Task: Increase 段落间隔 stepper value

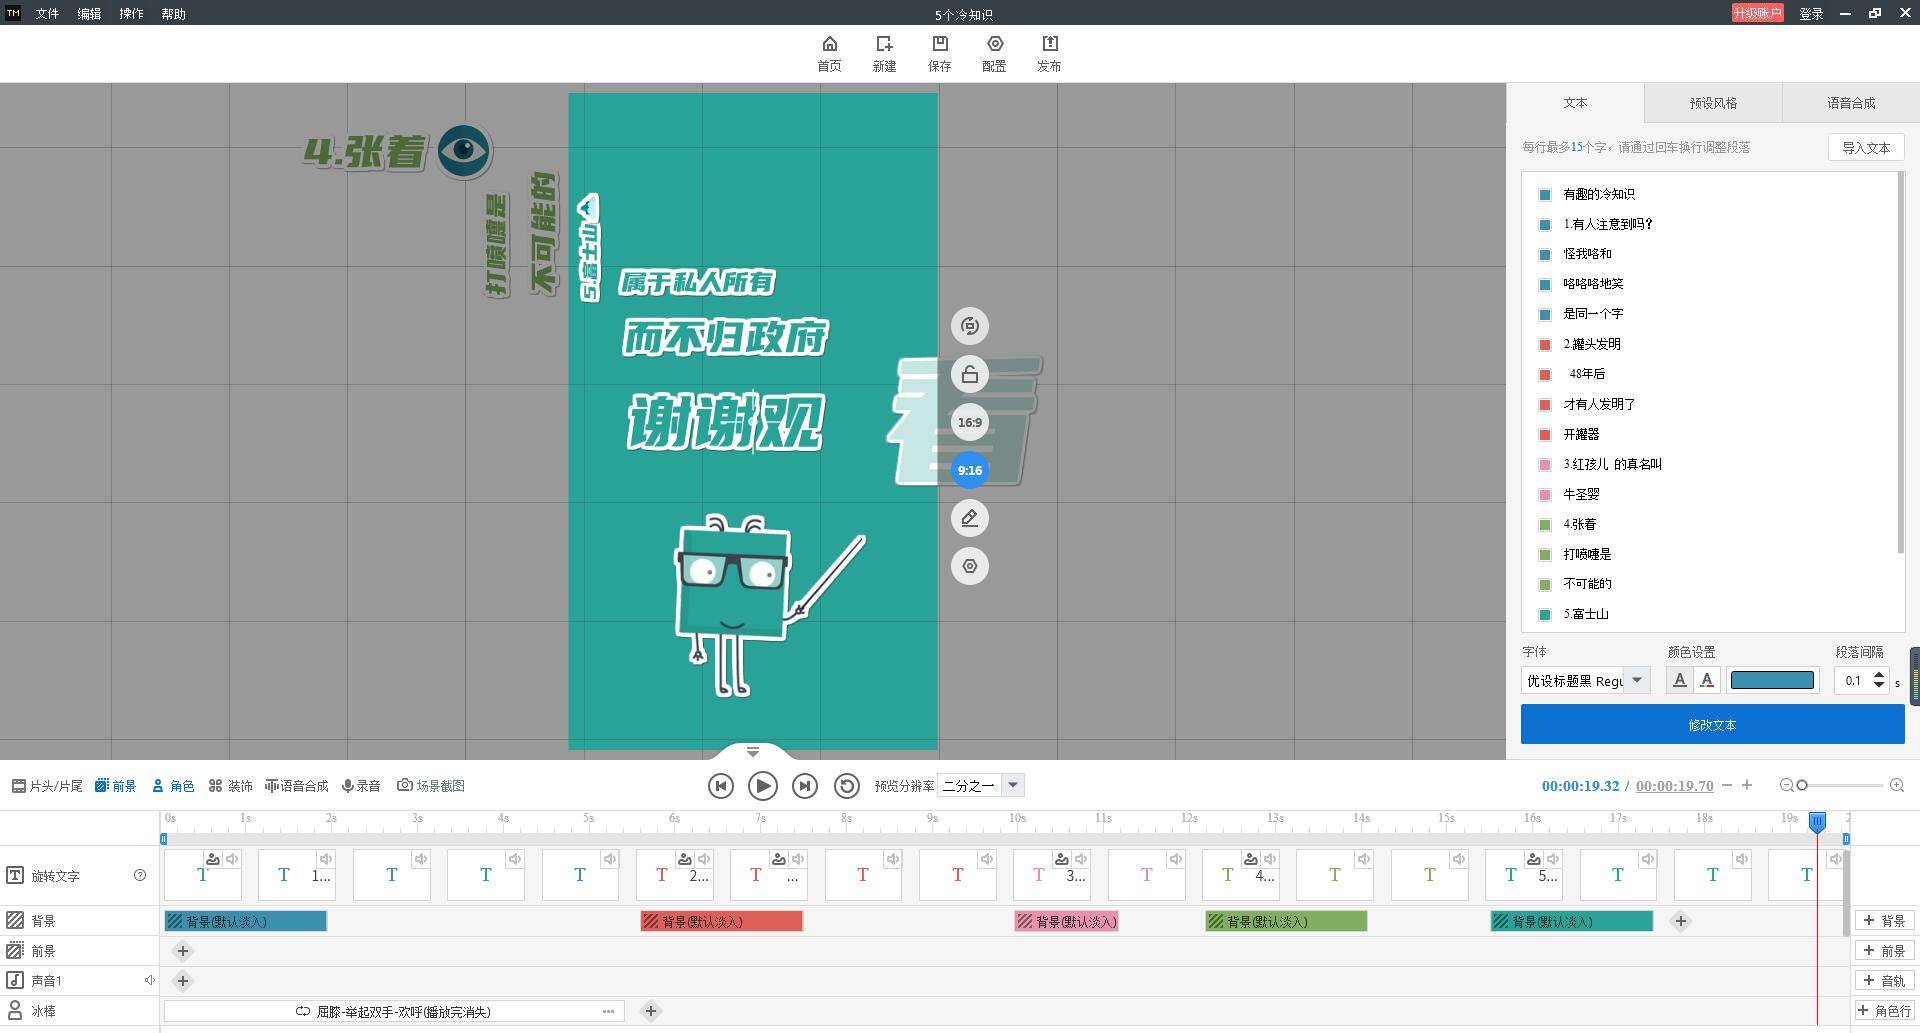Action: 1879,675
